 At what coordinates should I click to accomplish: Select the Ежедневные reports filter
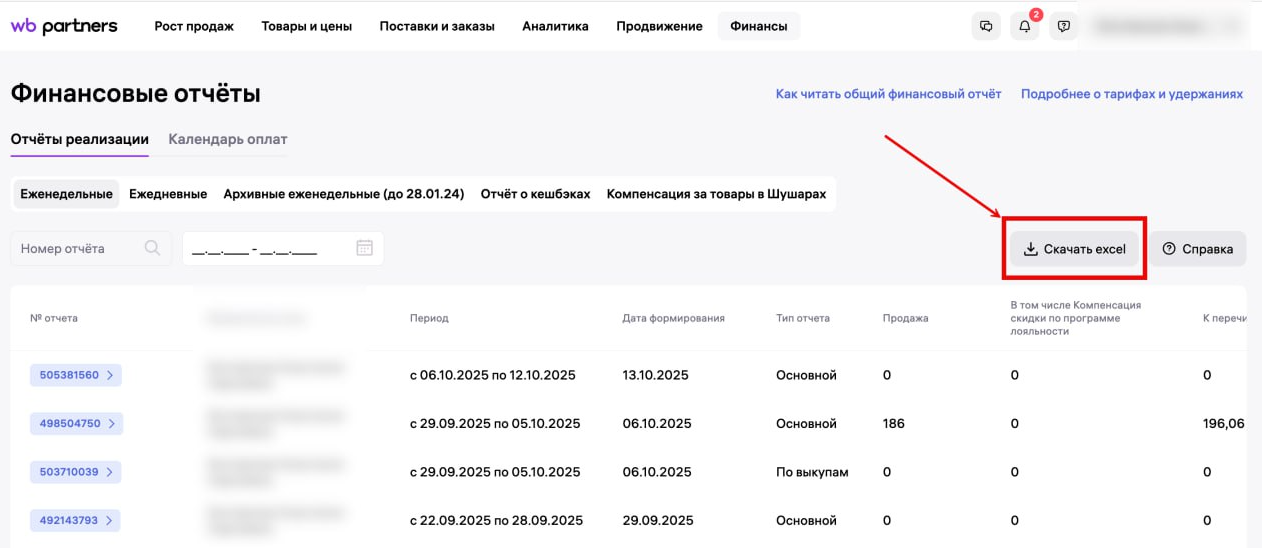pos(168,194)
